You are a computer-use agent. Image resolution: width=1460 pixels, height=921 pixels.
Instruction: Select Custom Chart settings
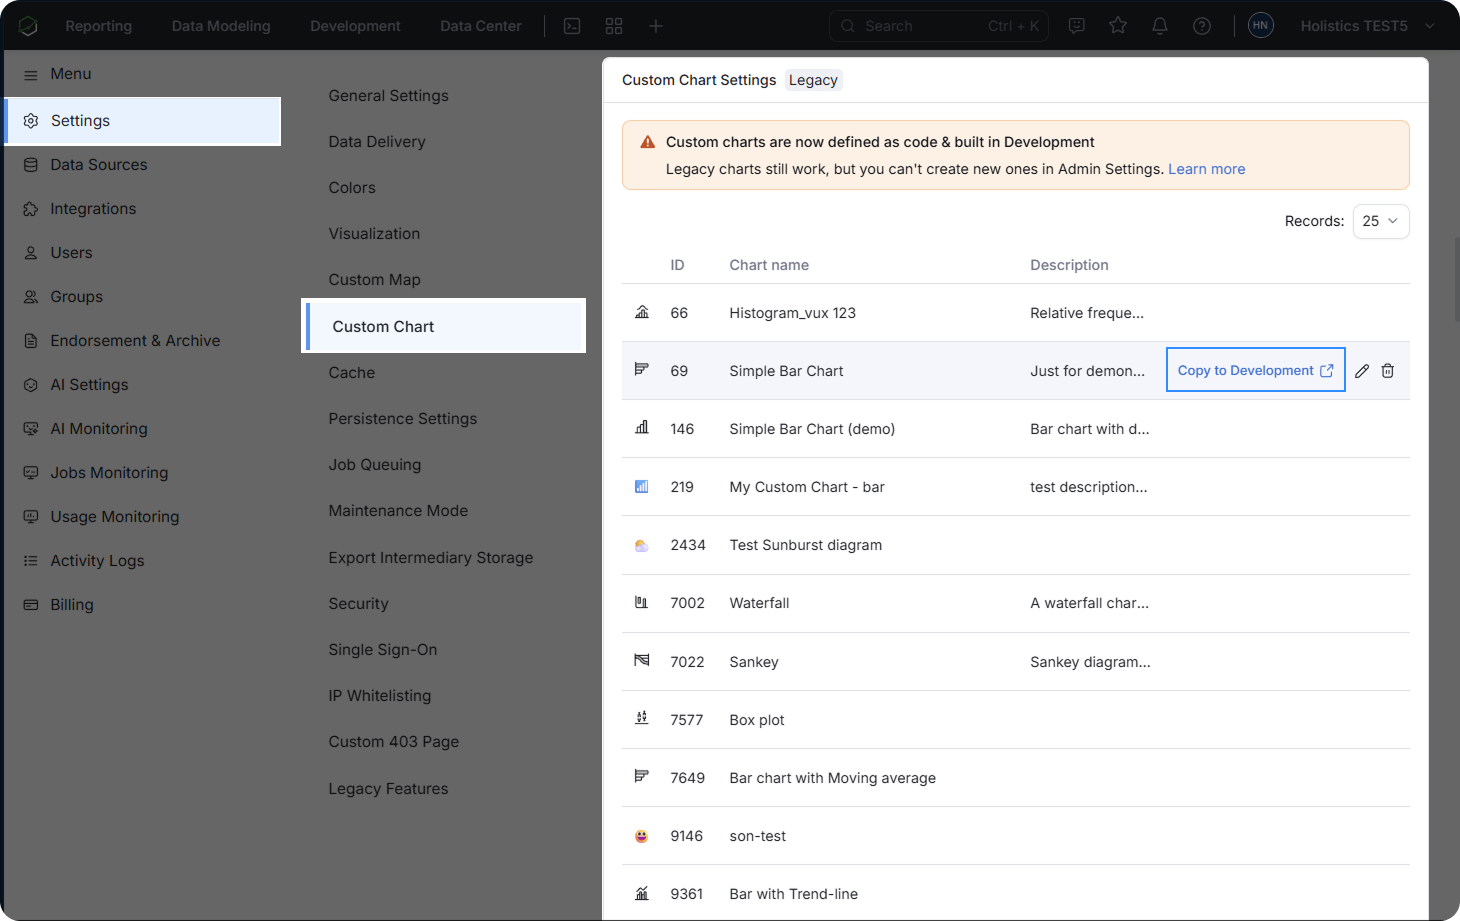point(444,327)
